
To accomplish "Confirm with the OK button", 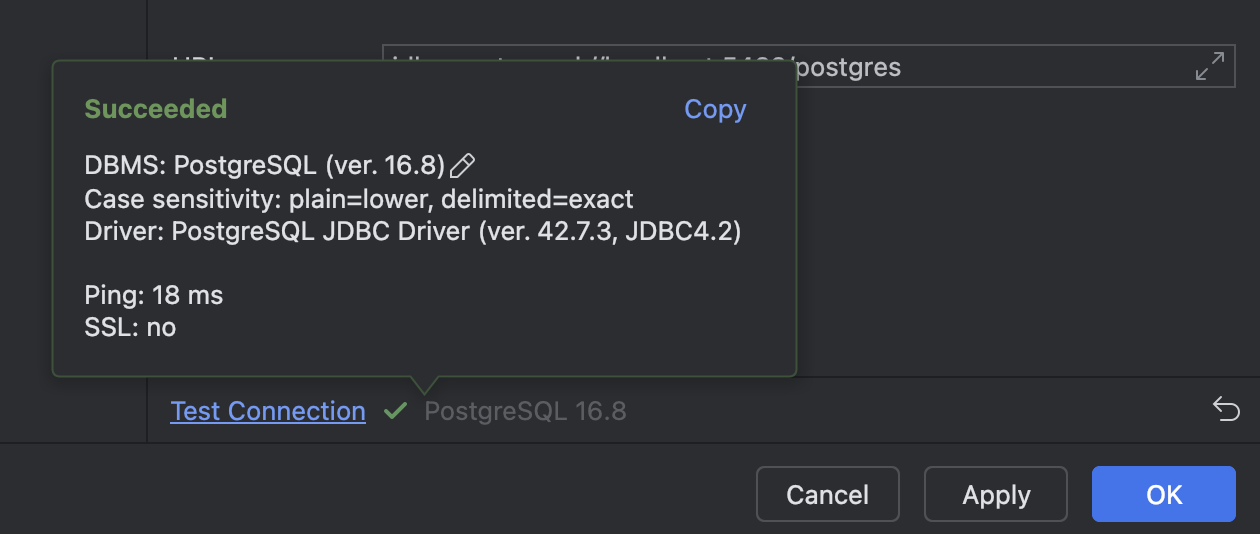I will (1164, 494).
